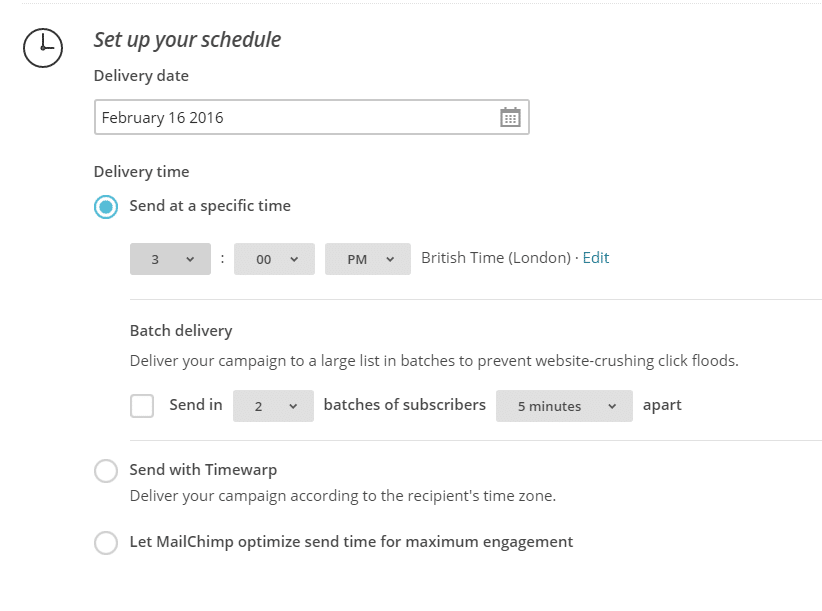Open the calendar picker icon
822x611 pixels.
pyautogui.click(x=510, y=117)
